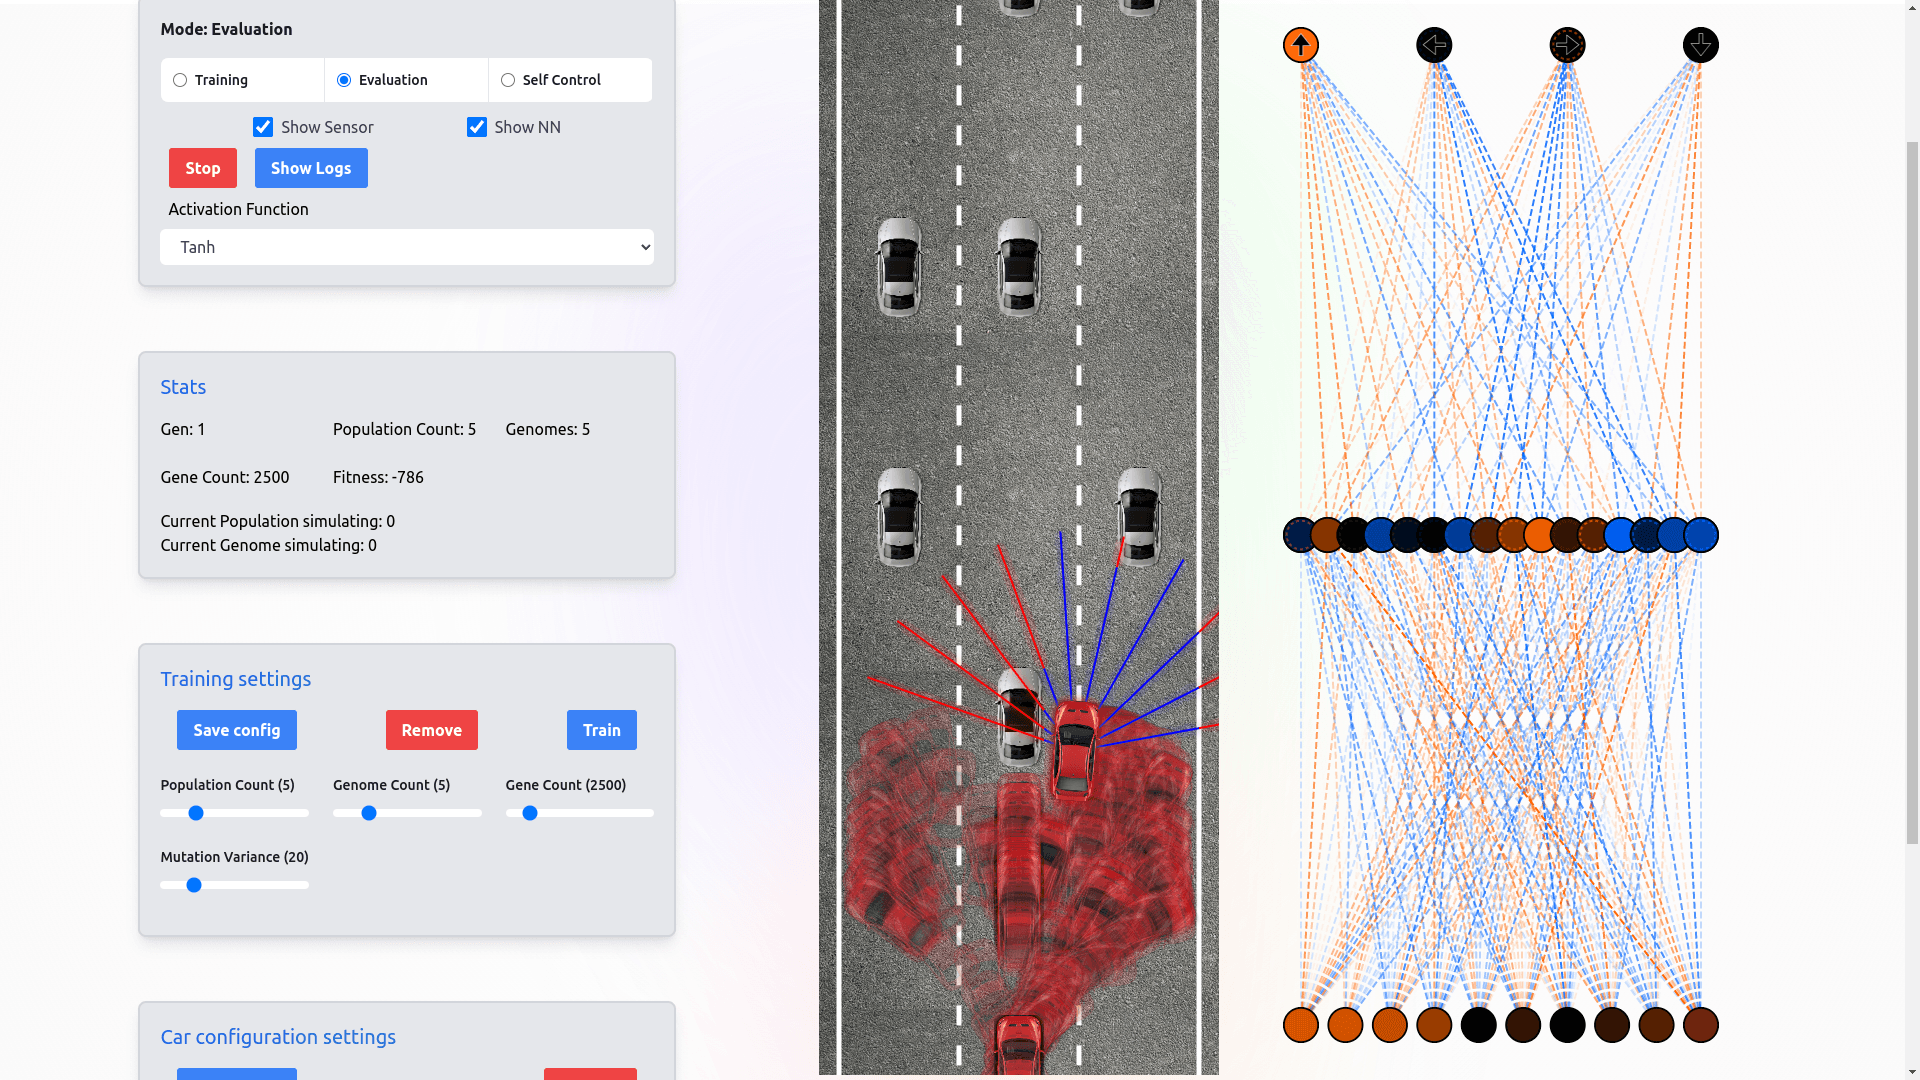Select the Training radio button
The height and width of the screenshot is (1080, 1920).
pyautogui.click(x=179, y=79)
